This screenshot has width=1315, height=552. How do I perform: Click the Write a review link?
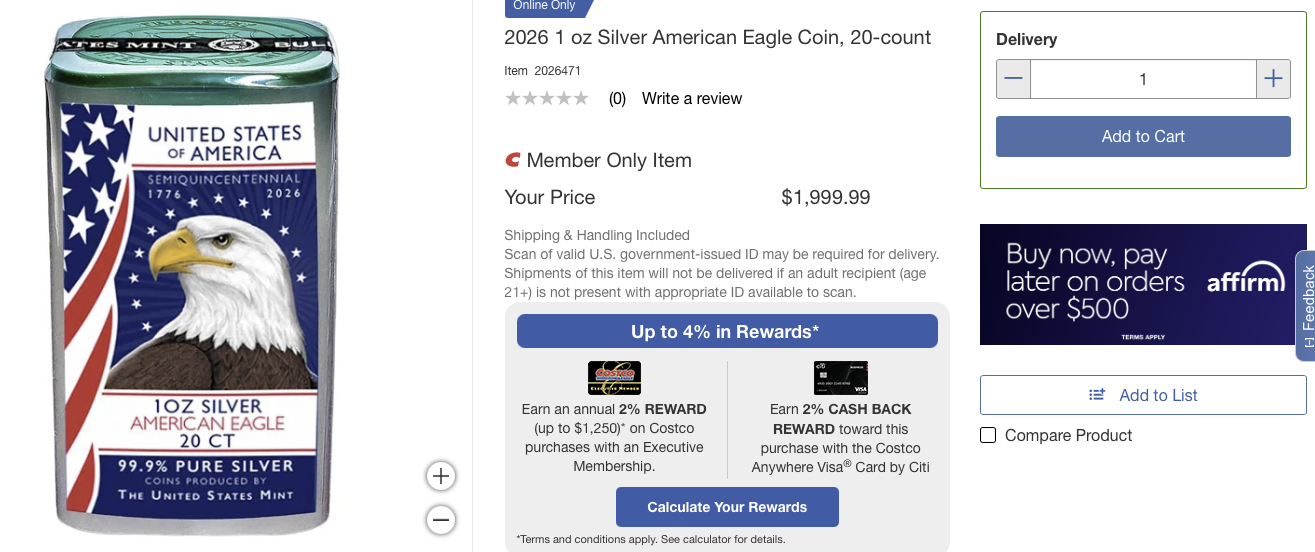click(692, 99)
